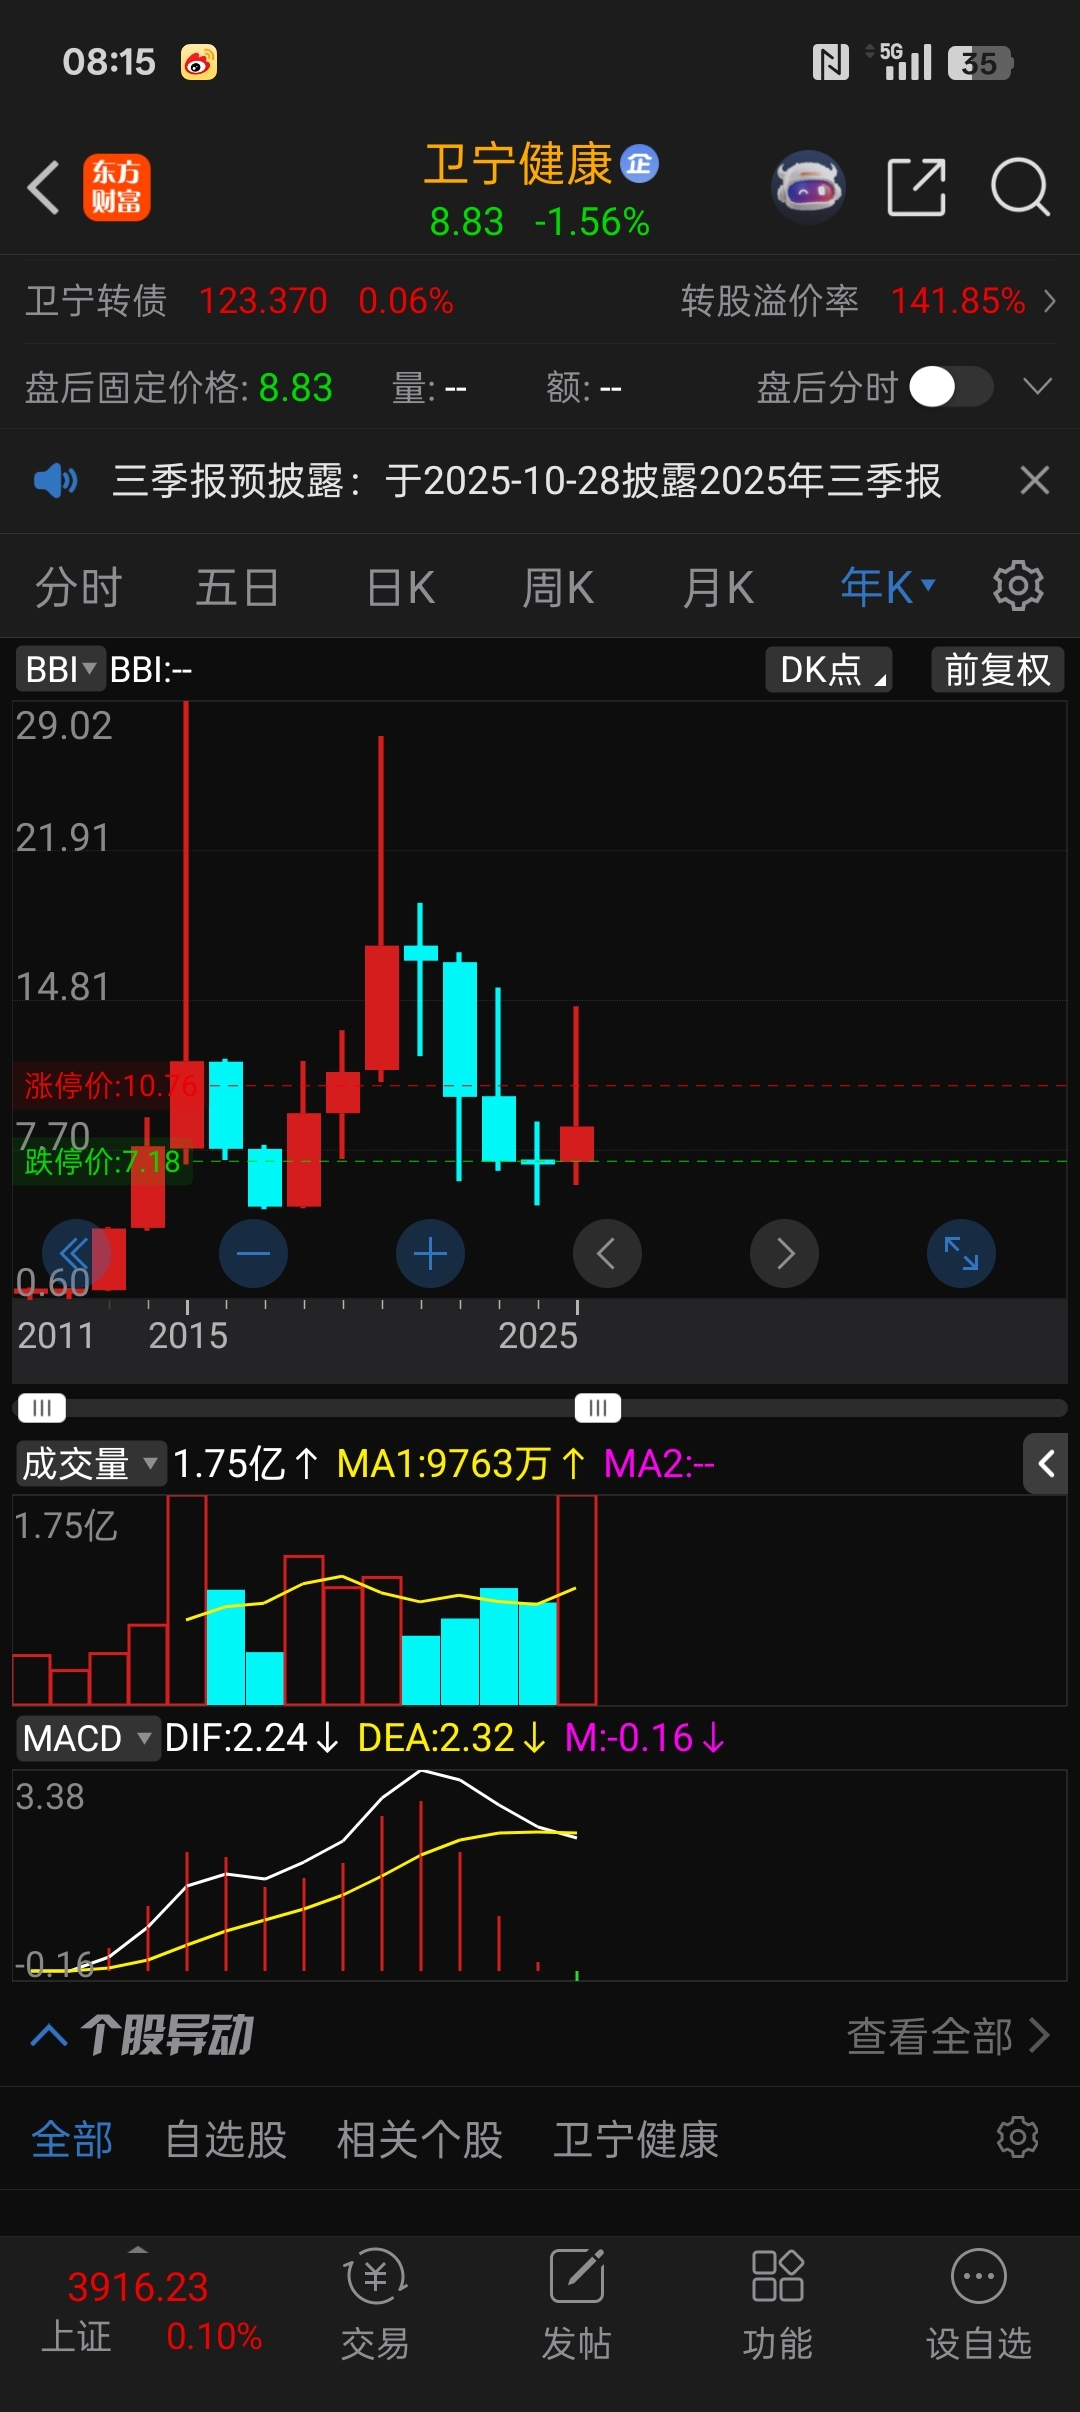
Task: Tap the DEA:2.32 value
Action: tap(451, 1738)
